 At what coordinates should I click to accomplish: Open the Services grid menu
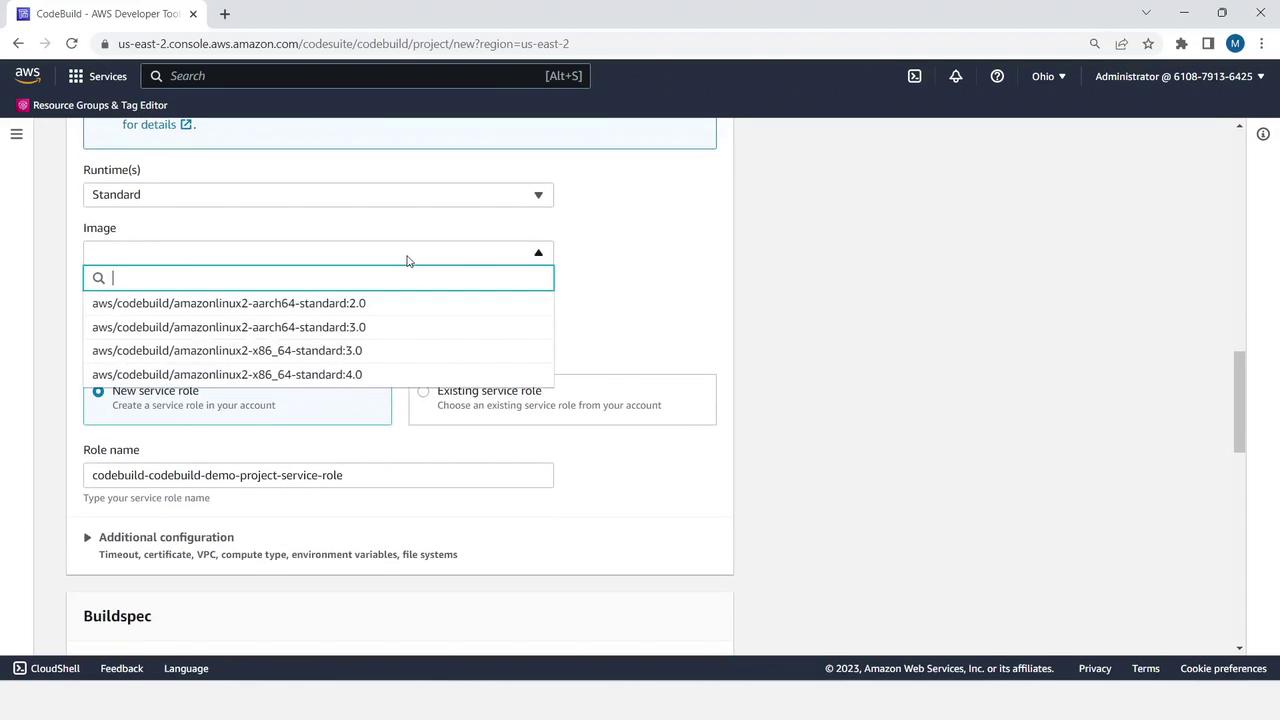click(76, 76)
